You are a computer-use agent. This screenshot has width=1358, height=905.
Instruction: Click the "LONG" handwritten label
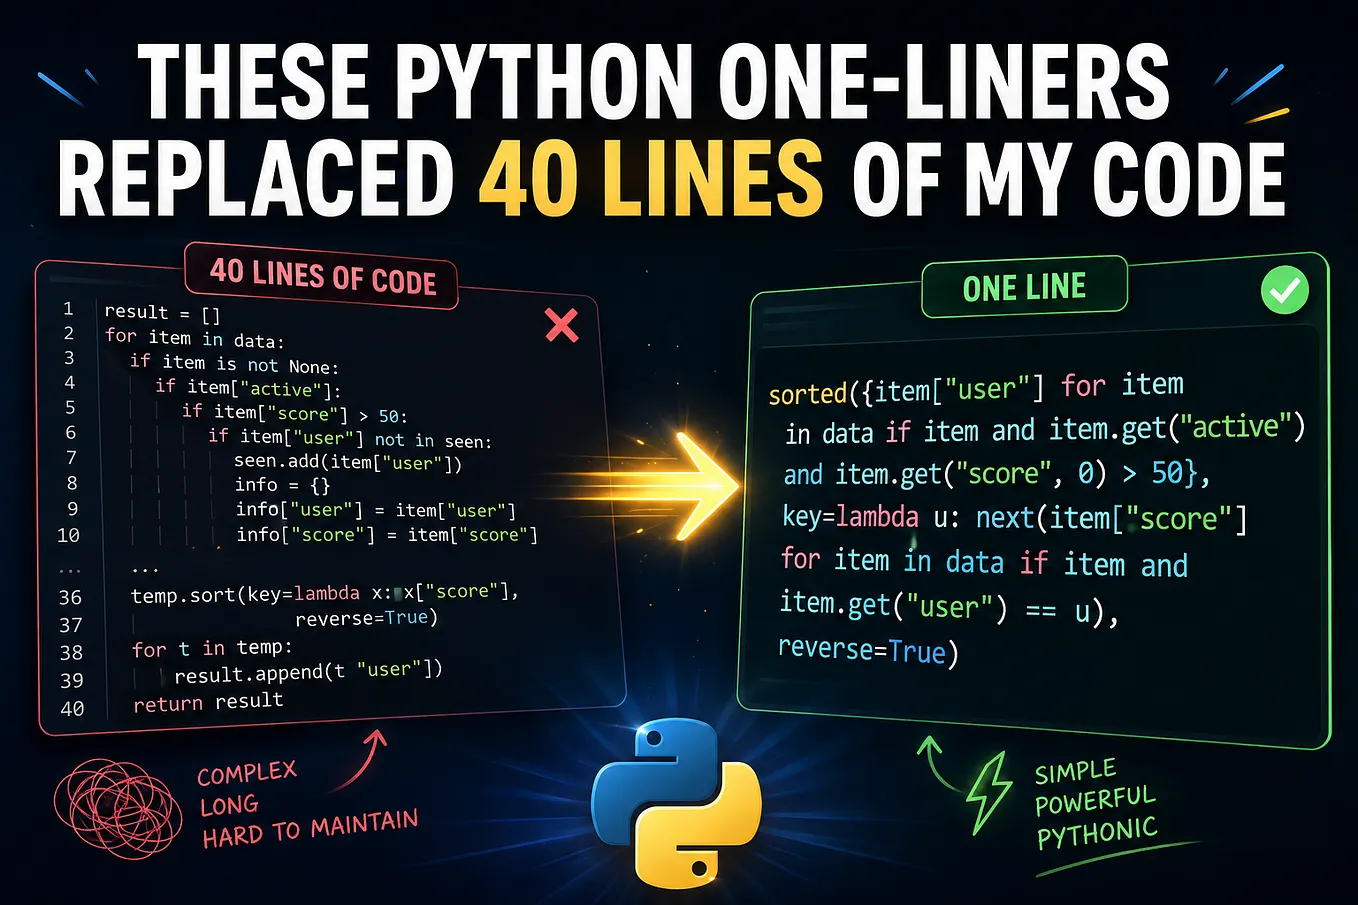pyautogui.click(x=229, y=805)
